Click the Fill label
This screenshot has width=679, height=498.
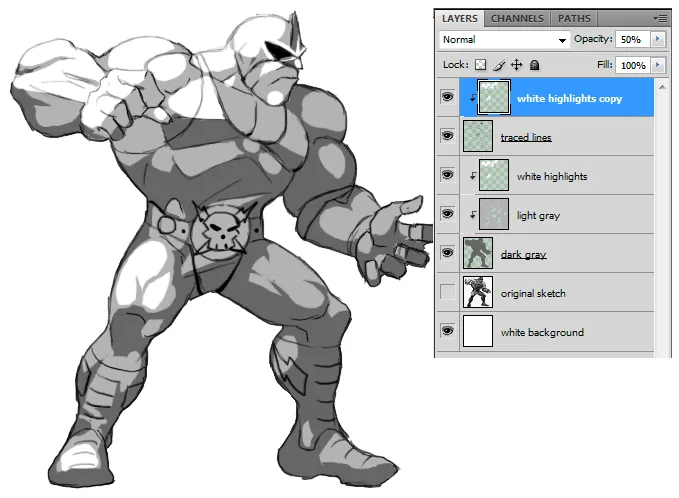[x=605, y=65]
